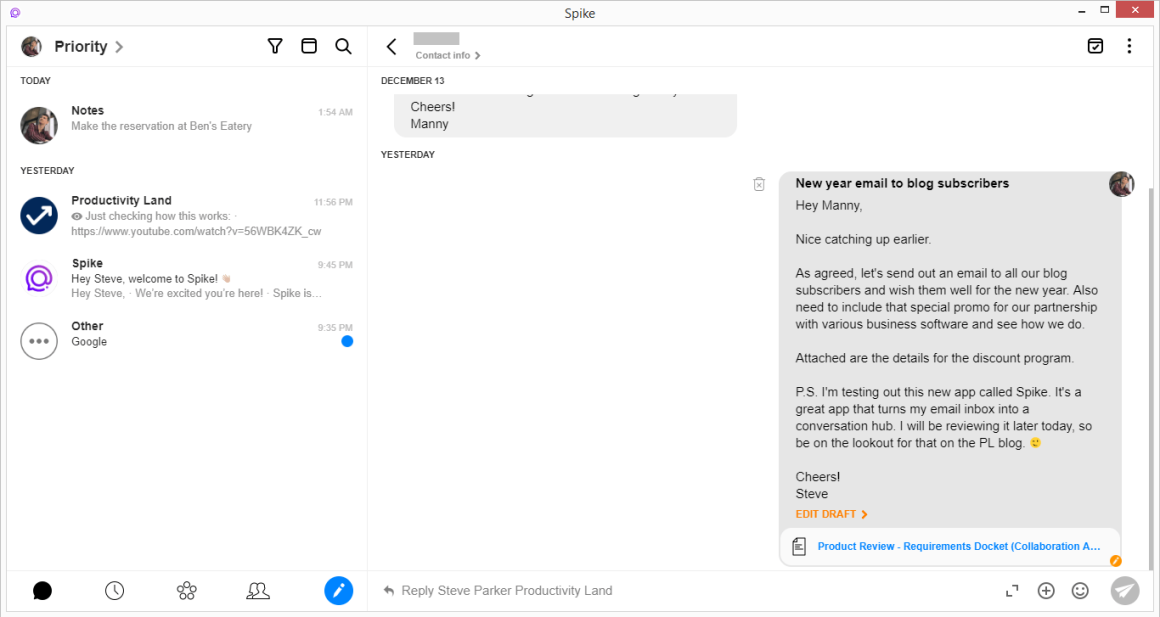Image resolution: width=1160 pixels, height=617 pixels.
Task: Select the chat bubble icon in bottom navigation
Action: point(42,590)
